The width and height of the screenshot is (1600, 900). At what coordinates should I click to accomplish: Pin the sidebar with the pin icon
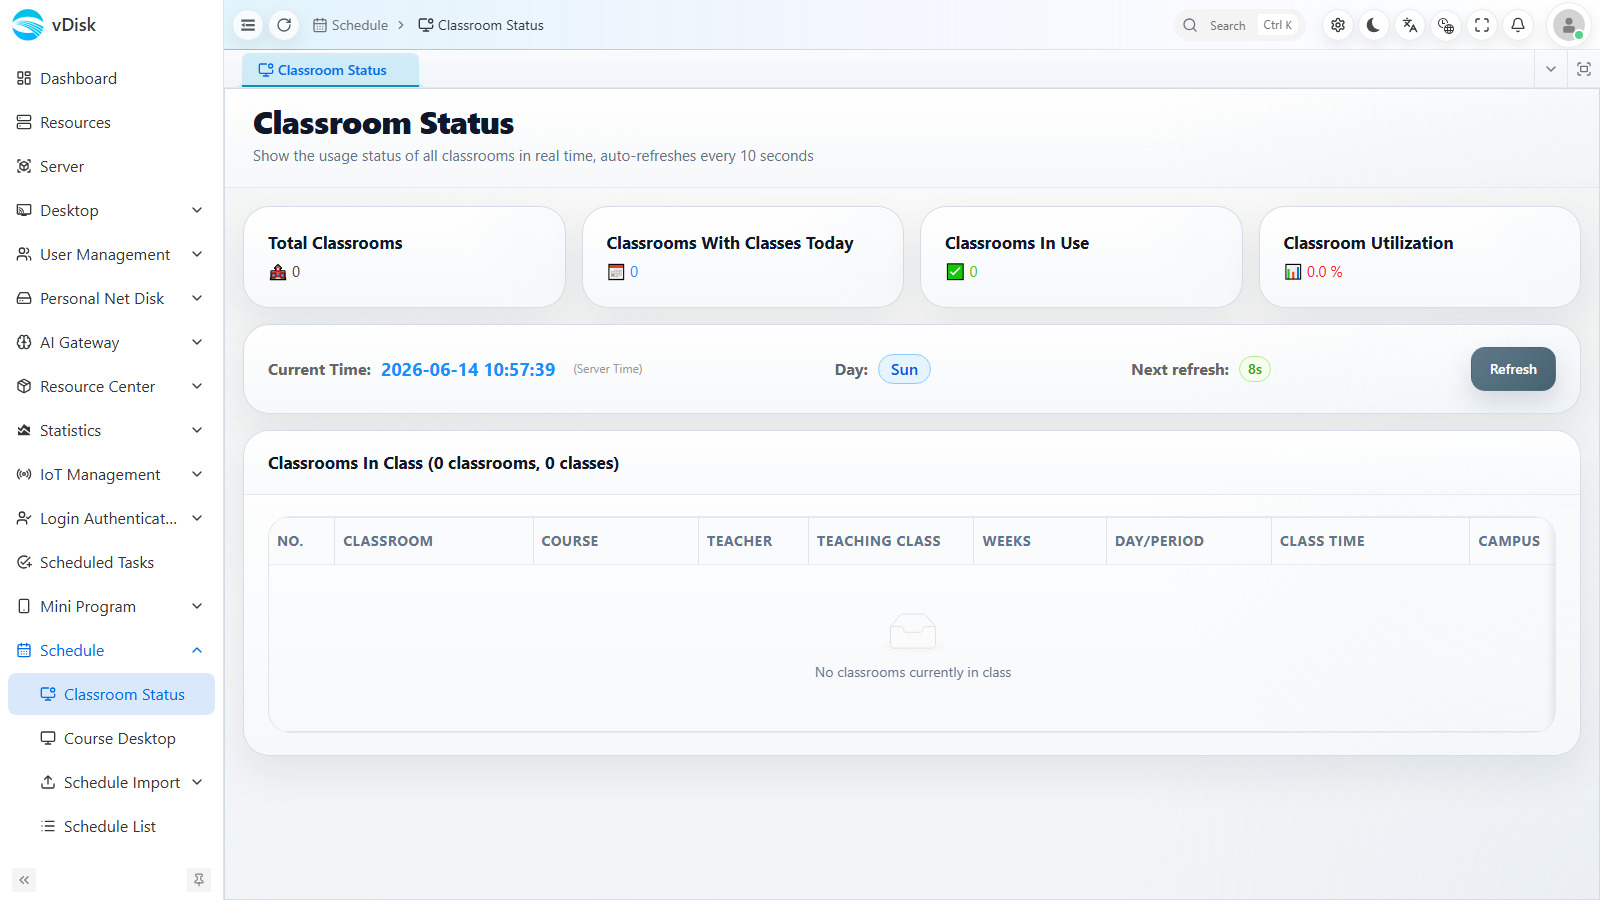[199, 880]
